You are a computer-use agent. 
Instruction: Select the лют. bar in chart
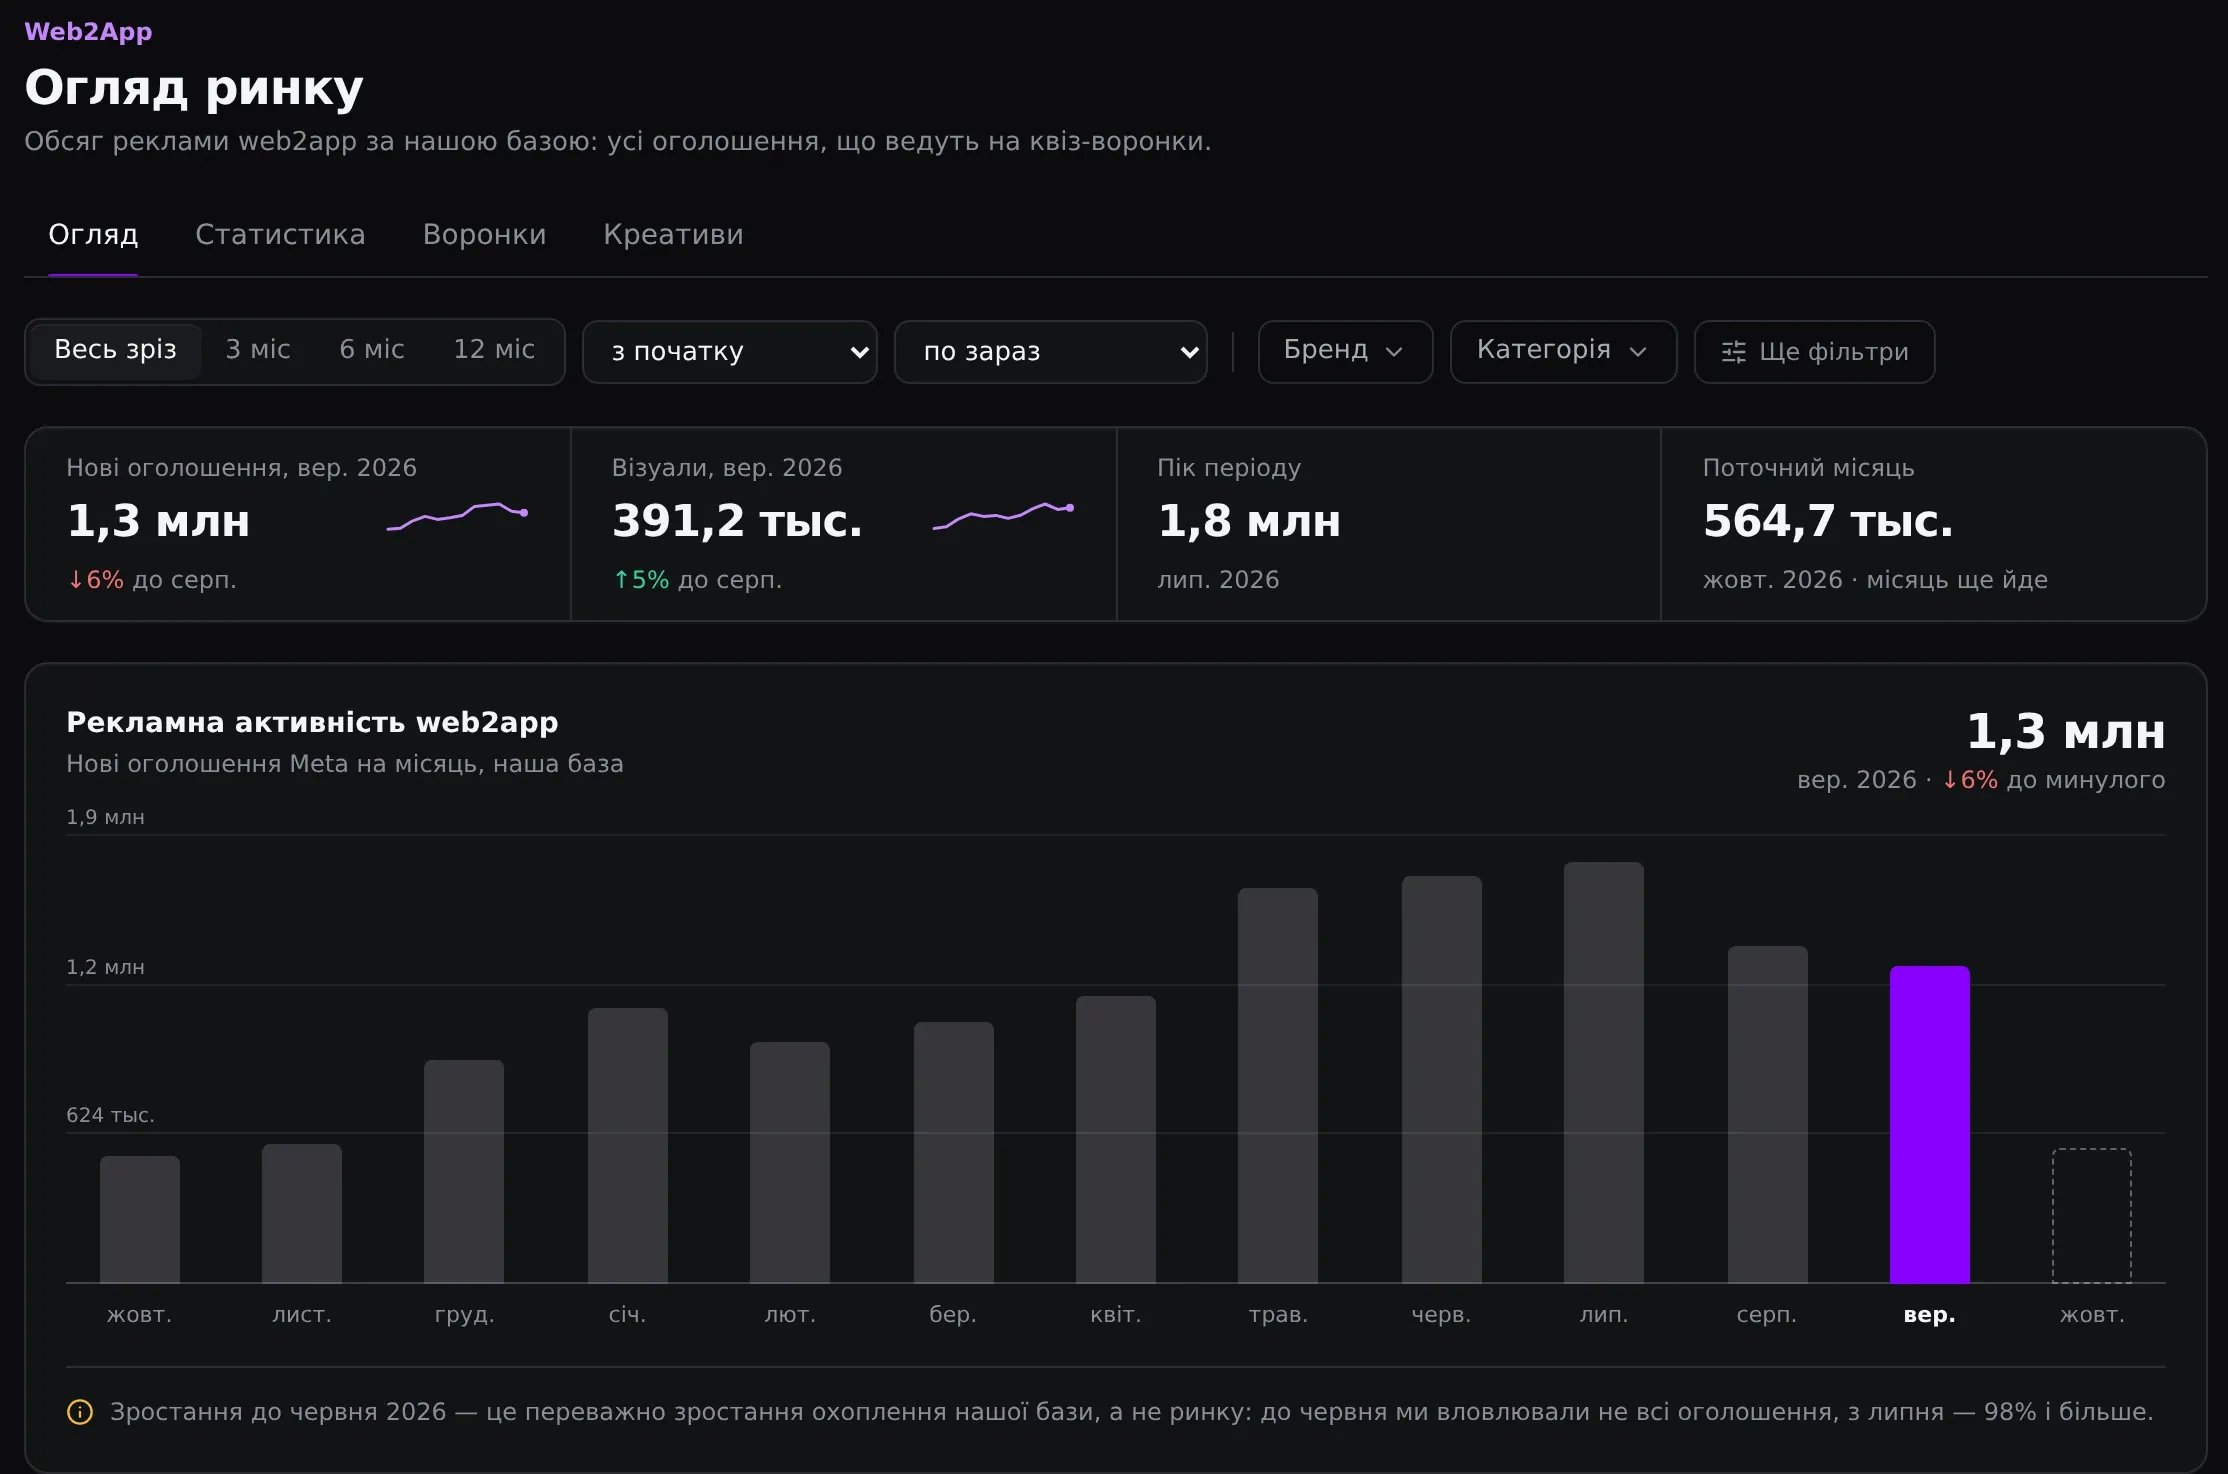789,1162
